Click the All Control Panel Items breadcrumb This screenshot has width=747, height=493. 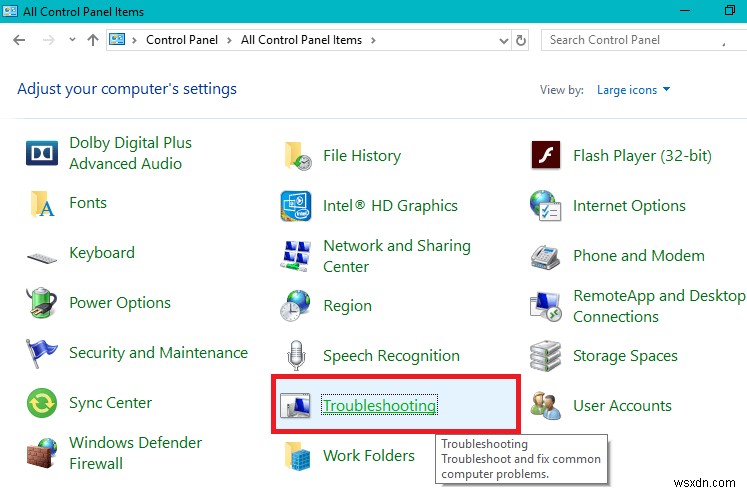[x=302, y=40]
